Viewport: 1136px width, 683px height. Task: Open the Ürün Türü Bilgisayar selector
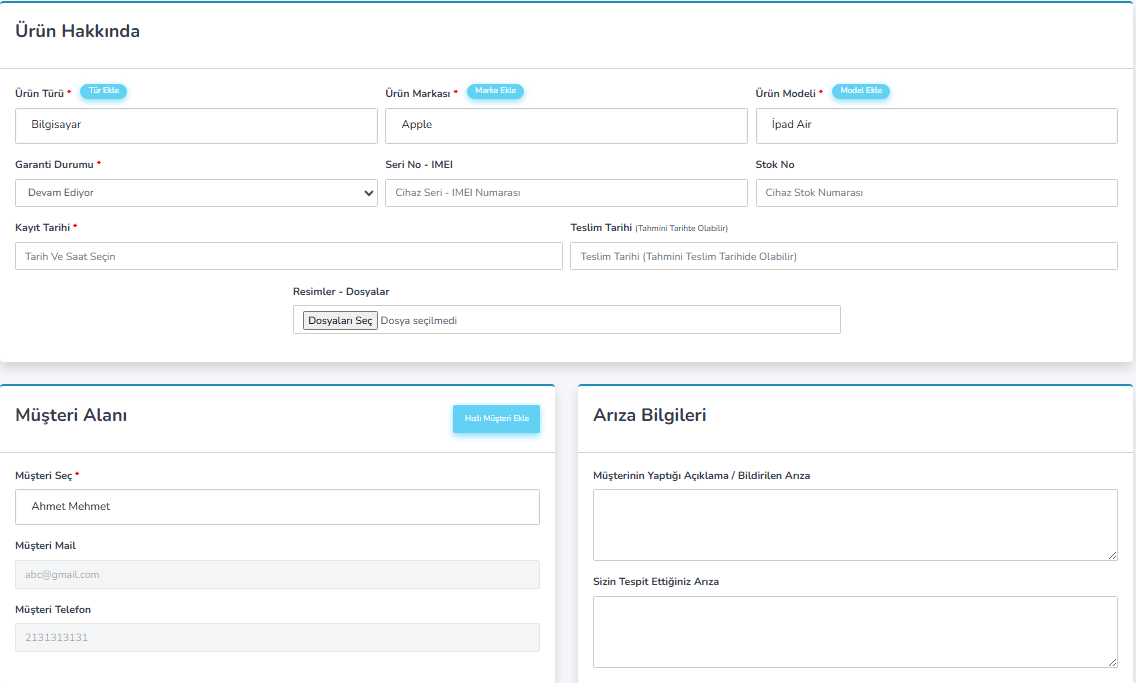pyautogui.click(x=196, y=126)
